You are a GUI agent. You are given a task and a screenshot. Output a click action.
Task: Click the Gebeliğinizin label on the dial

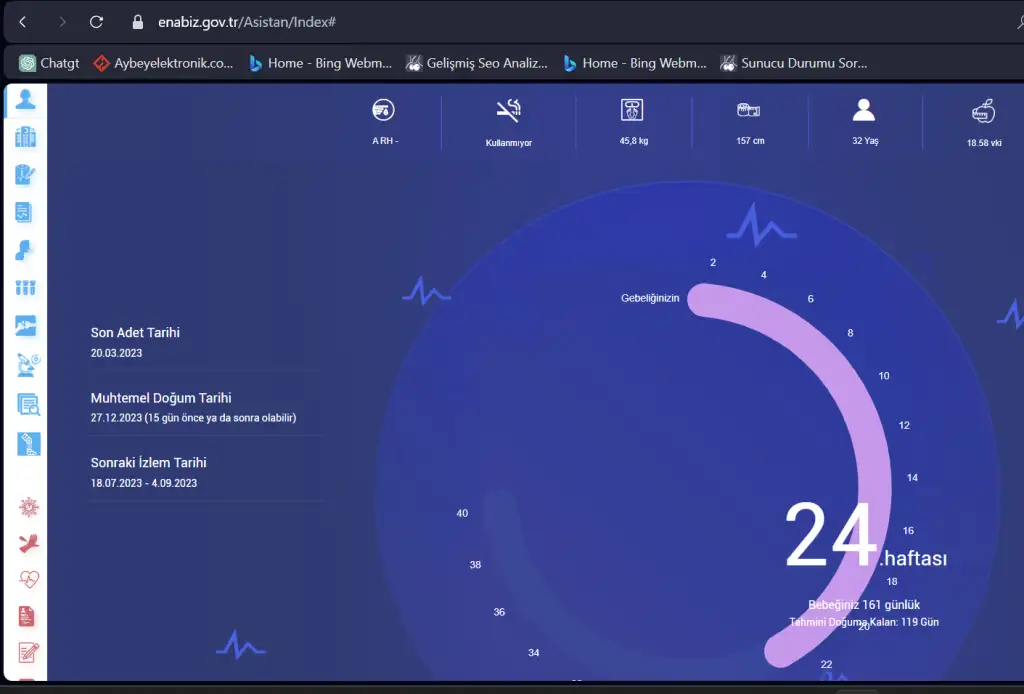[x=650, y=298]
